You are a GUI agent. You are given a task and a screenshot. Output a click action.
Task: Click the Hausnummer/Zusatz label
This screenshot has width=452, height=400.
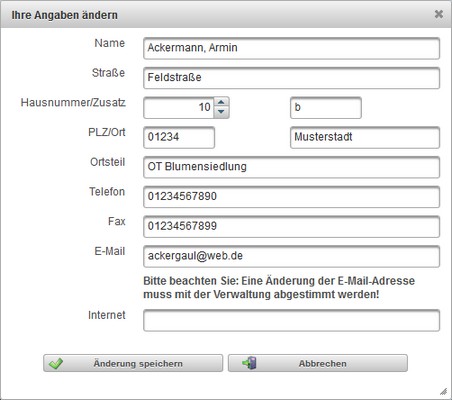click(73, 102)
